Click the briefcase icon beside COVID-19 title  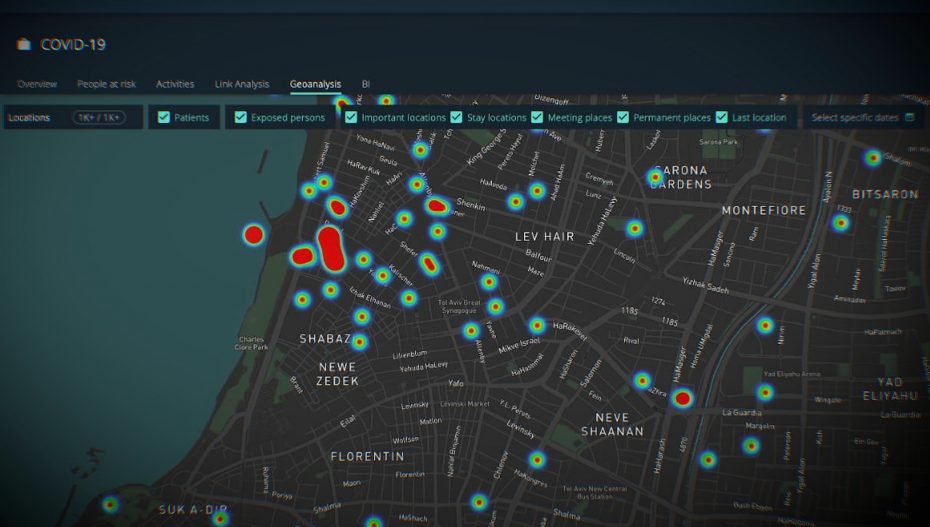(24, 45)
